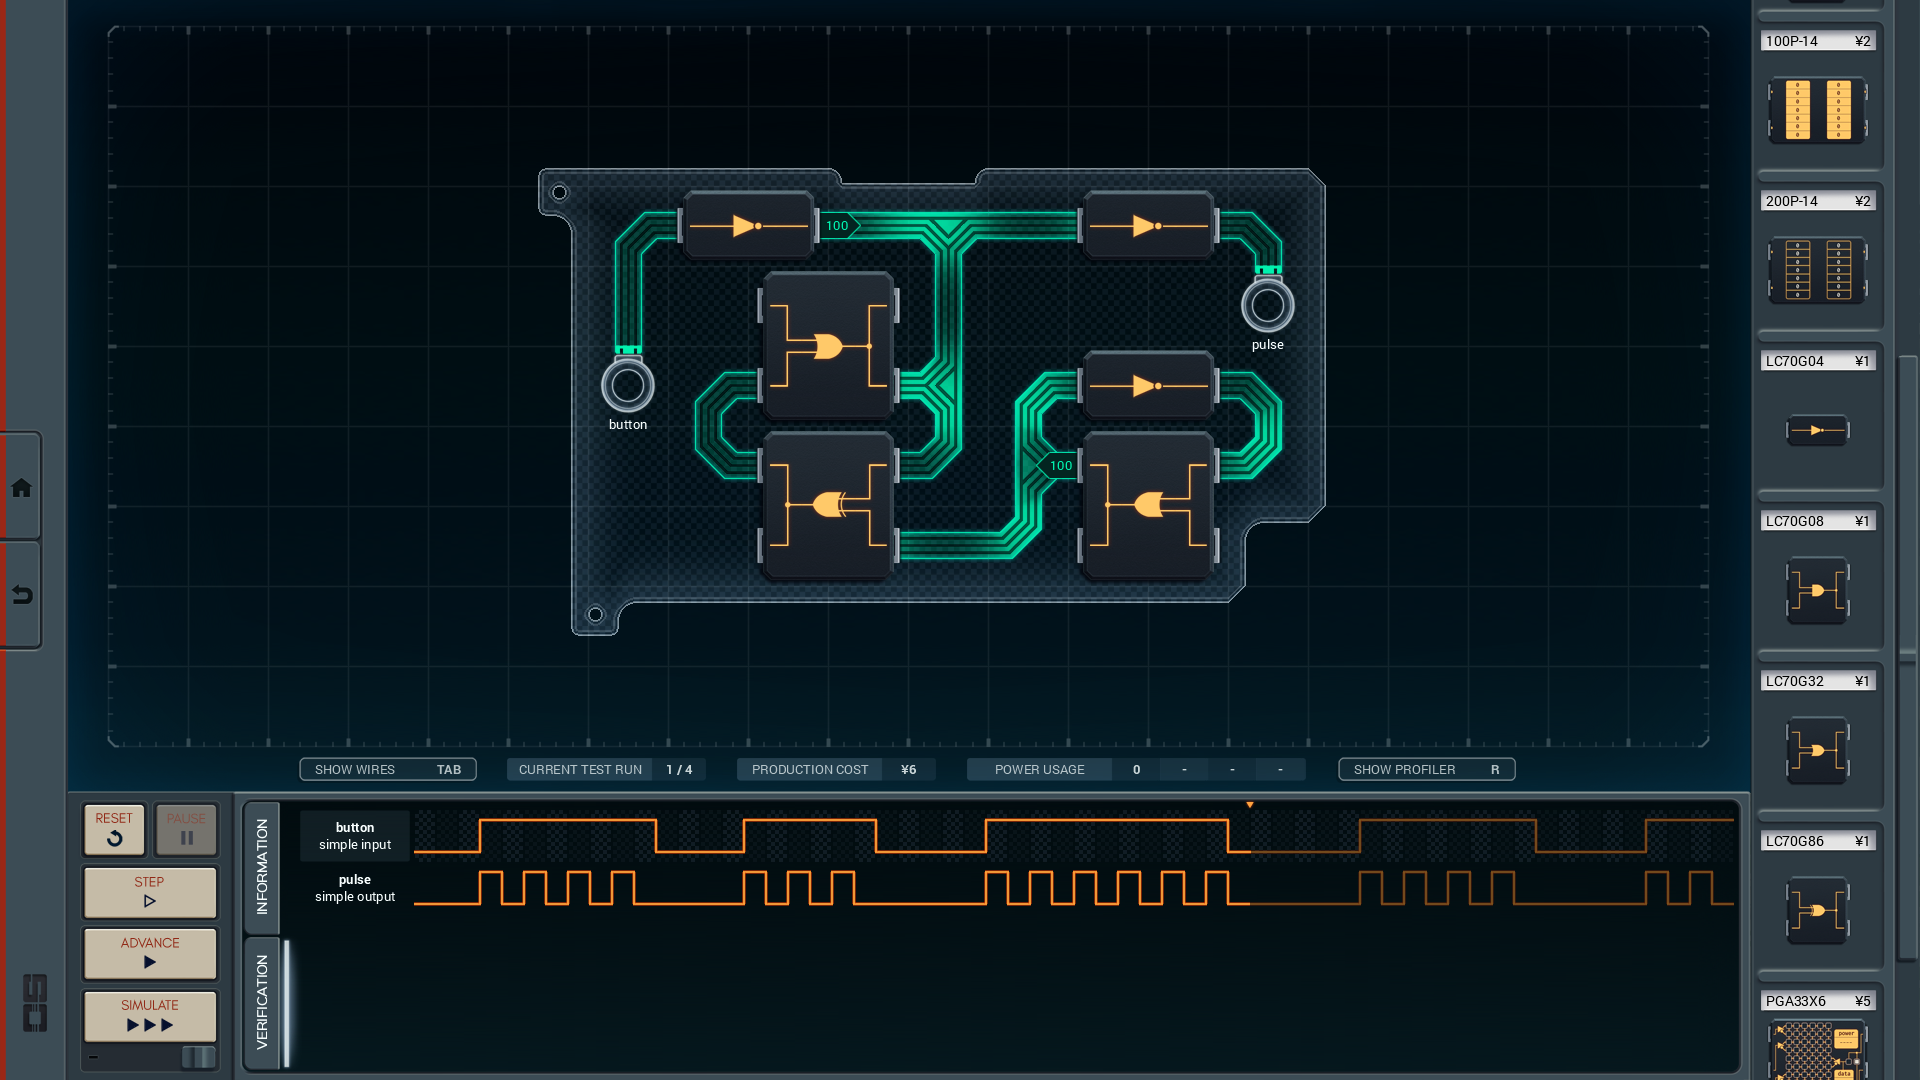Step the simulation once
The image size is (1920, 1080).
pos(150,892)
